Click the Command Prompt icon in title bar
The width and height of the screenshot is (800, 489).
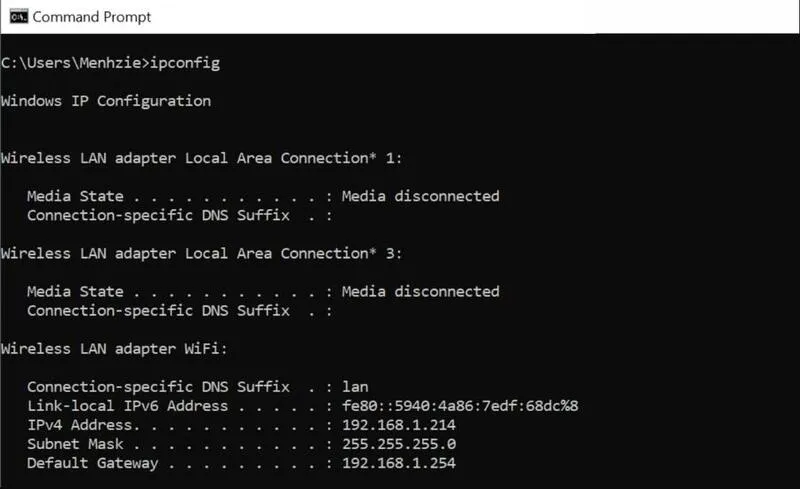pyautogui.click(x=18, y=16)
